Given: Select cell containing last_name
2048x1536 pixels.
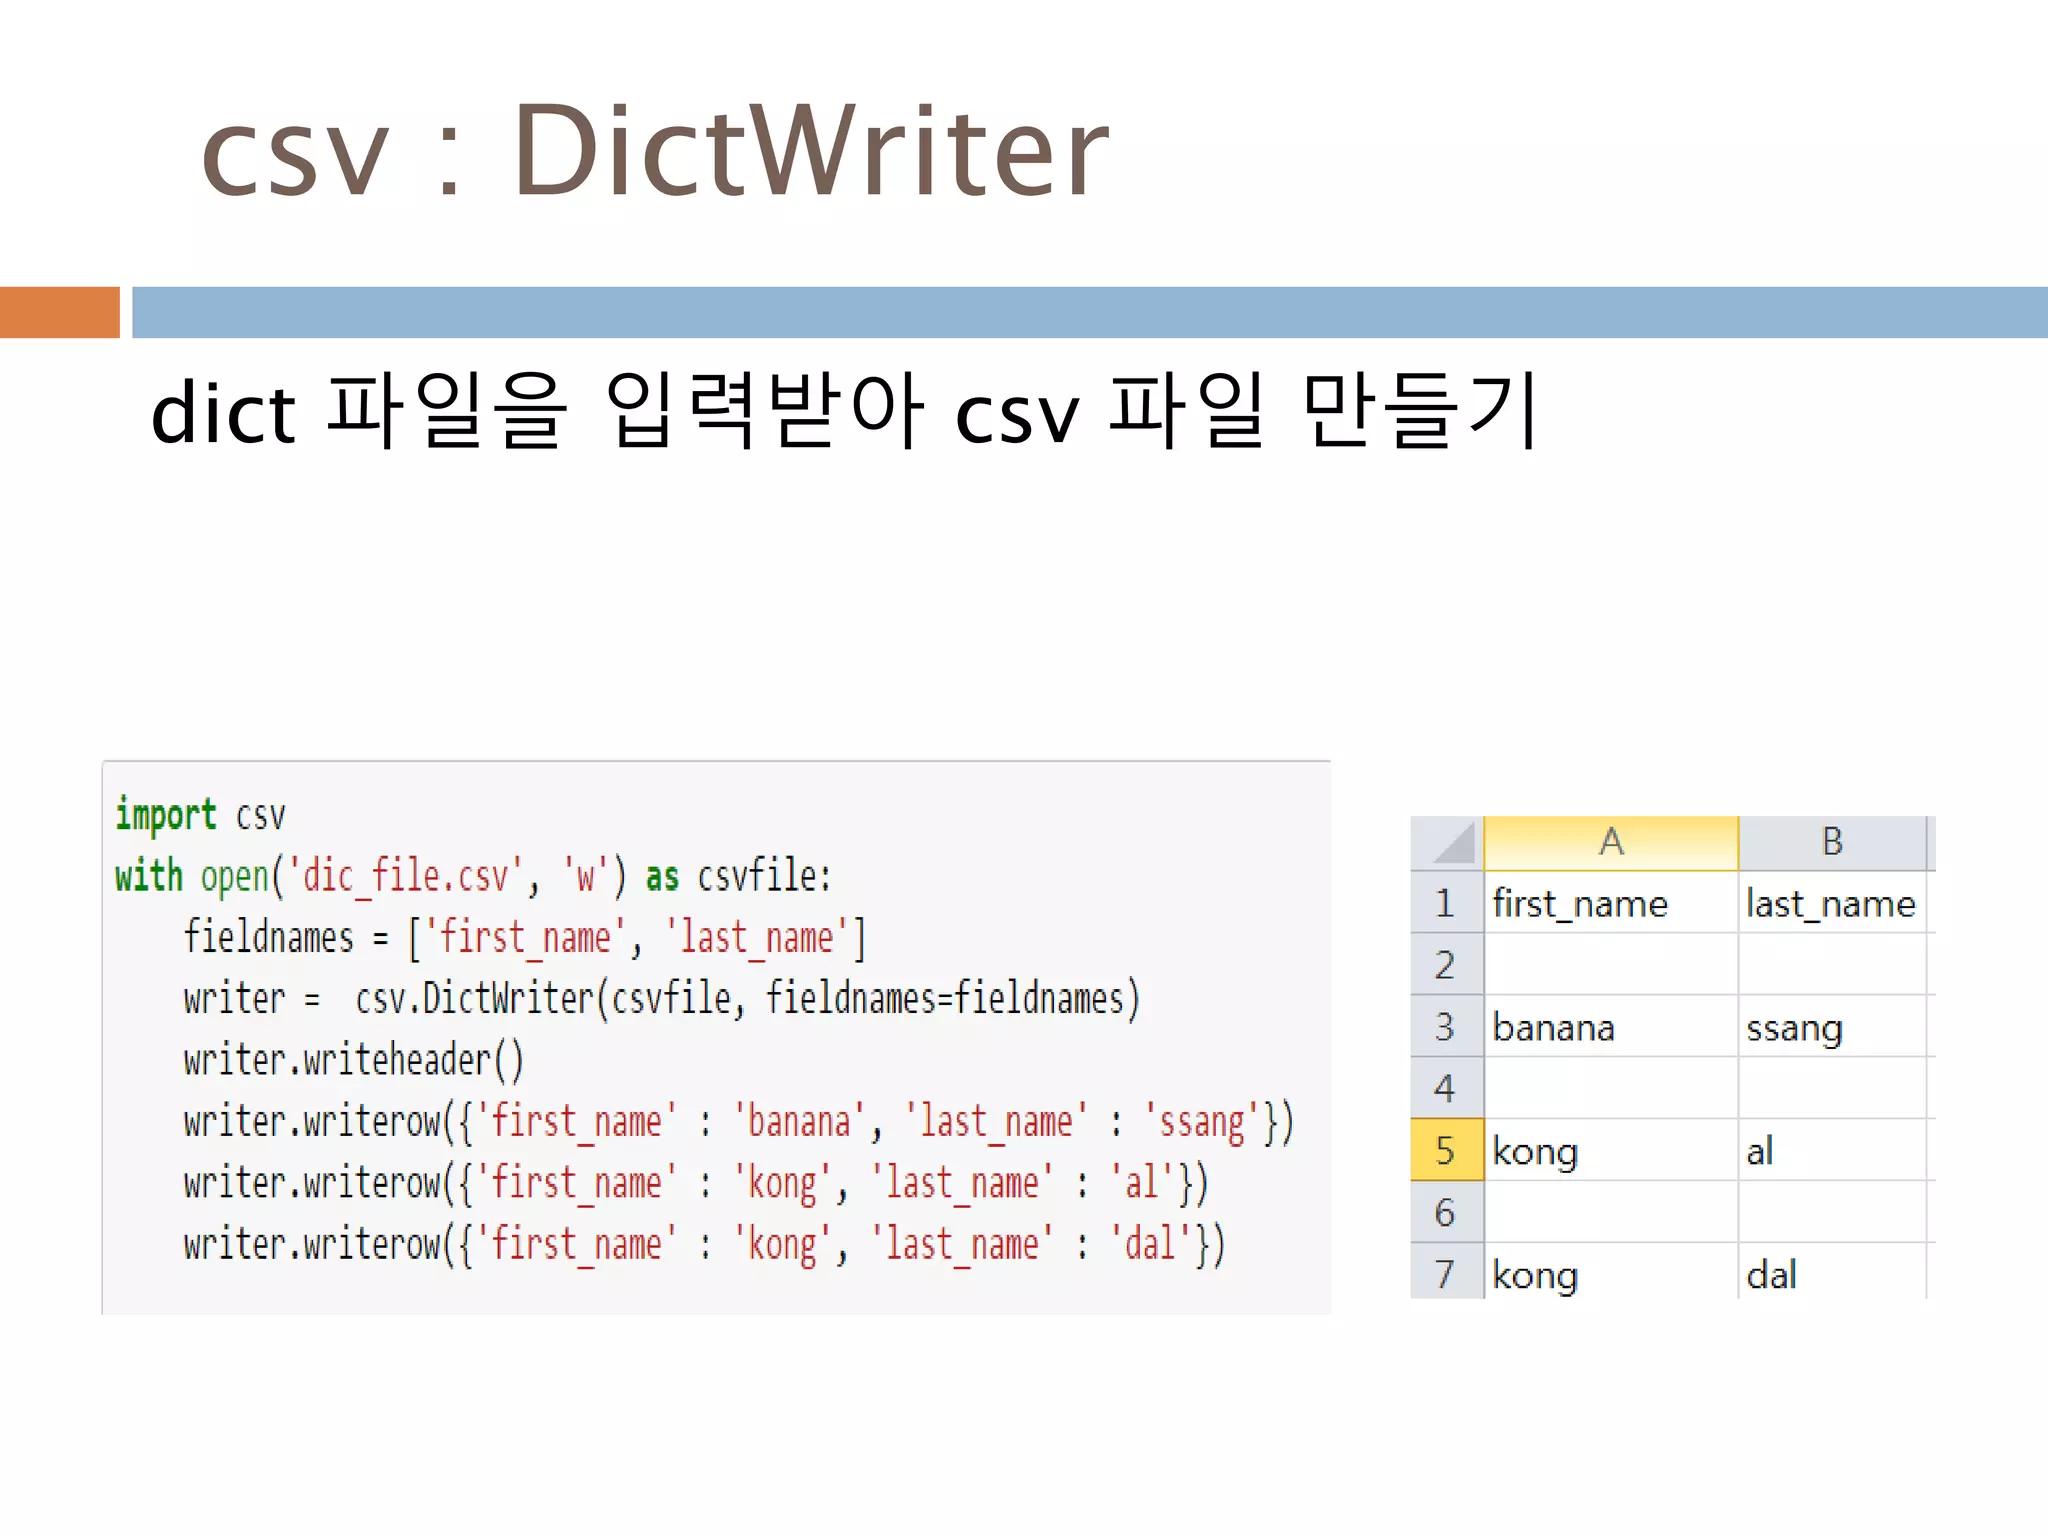Looking at the screenshot, I should [1830, 904].
